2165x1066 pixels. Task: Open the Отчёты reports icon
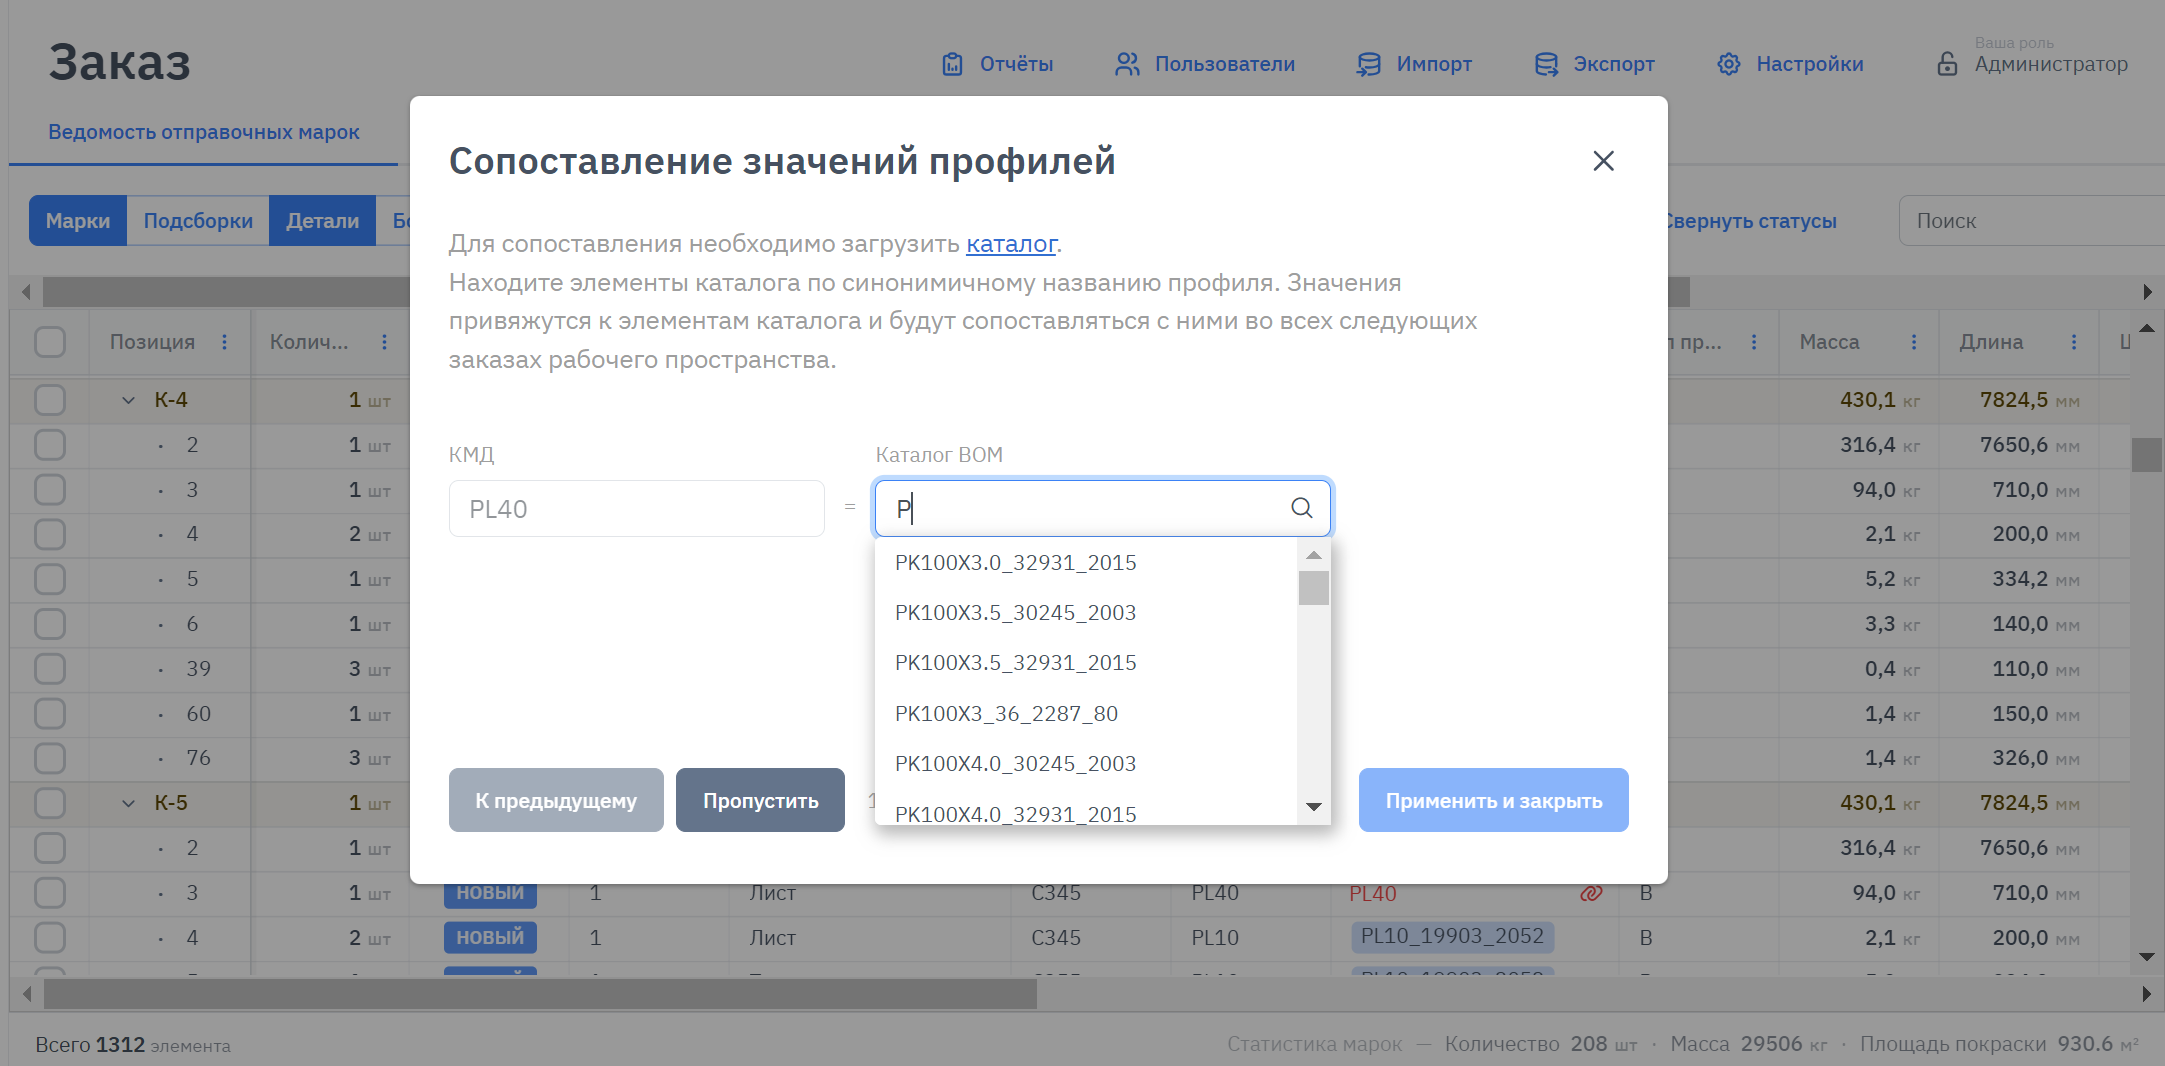952,64
